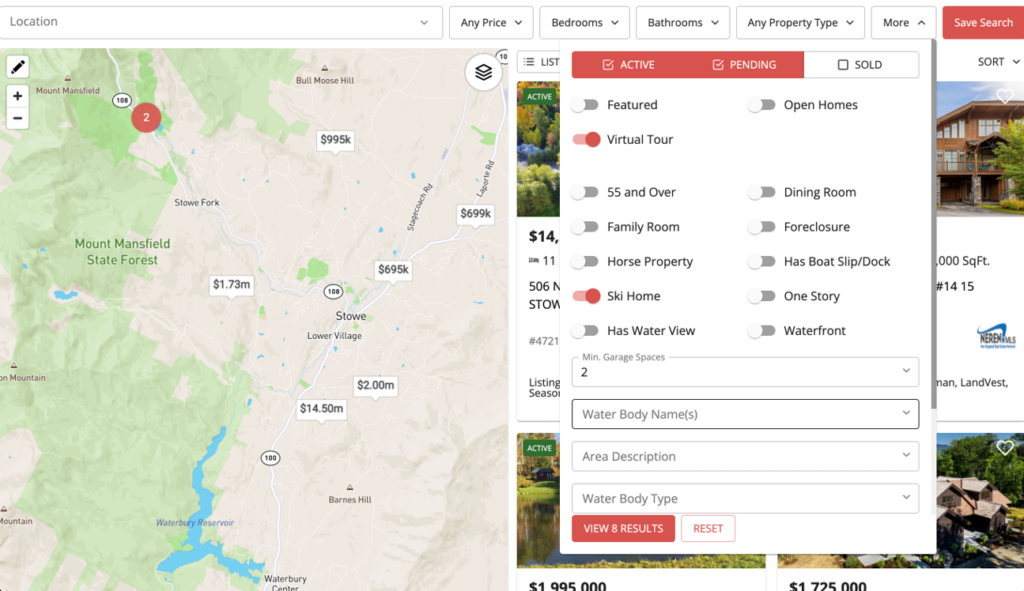The height and width of the screenshot is (591, 1024).
Task: Select the $995k map price marker
Action: coord(336,140)
